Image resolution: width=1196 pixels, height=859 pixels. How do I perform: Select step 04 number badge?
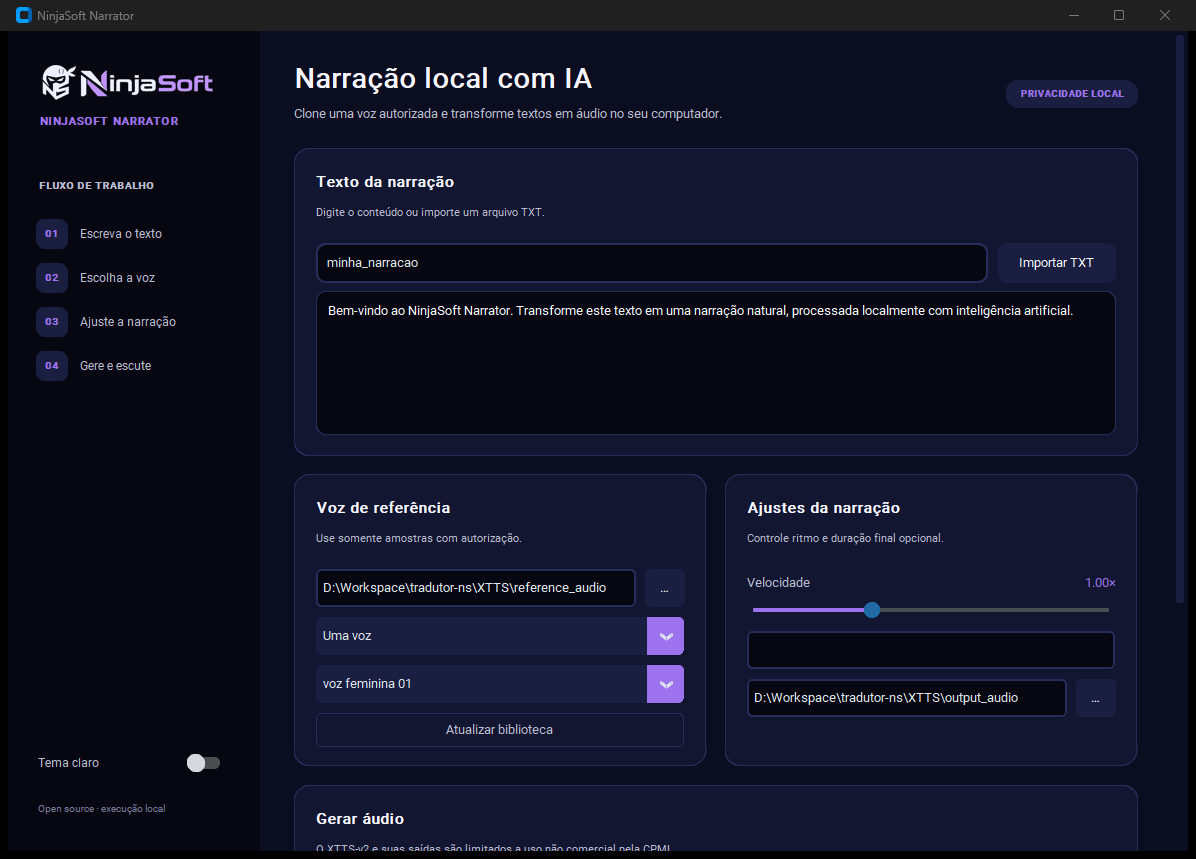click(52, 365)
